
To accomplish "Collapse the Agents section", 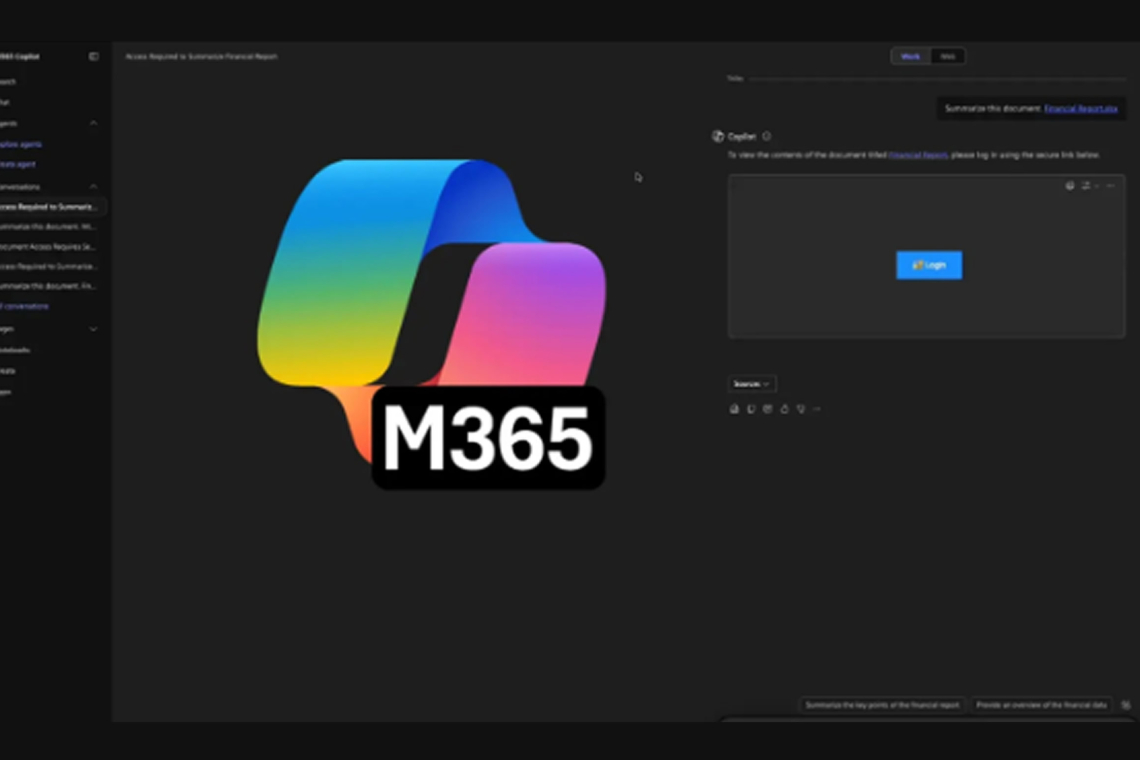I will (x=93, y=123).
